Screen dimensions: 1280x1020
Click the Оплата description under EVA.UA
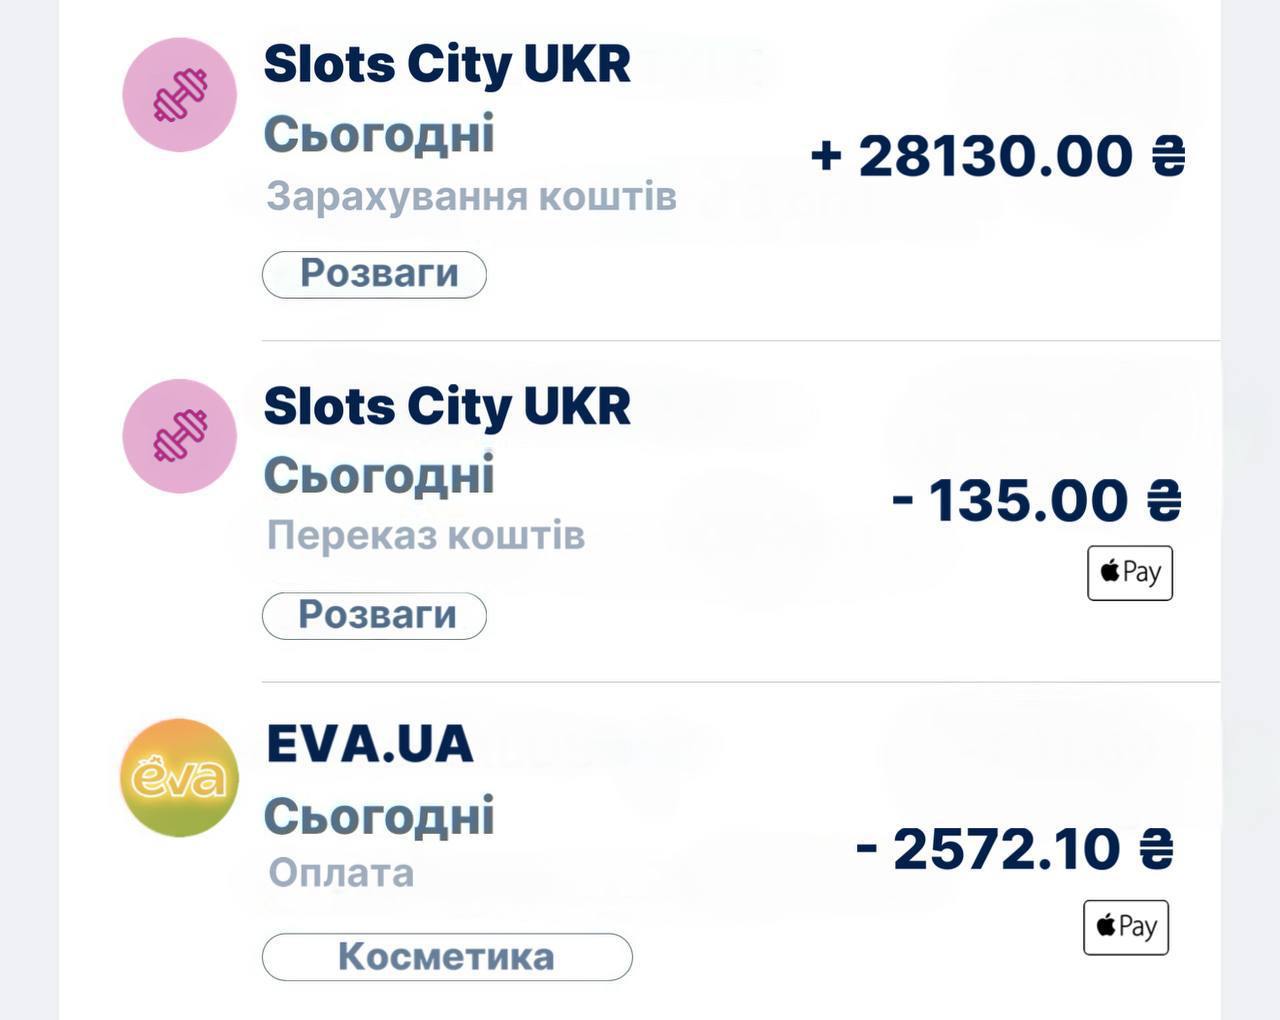point(341,873)
